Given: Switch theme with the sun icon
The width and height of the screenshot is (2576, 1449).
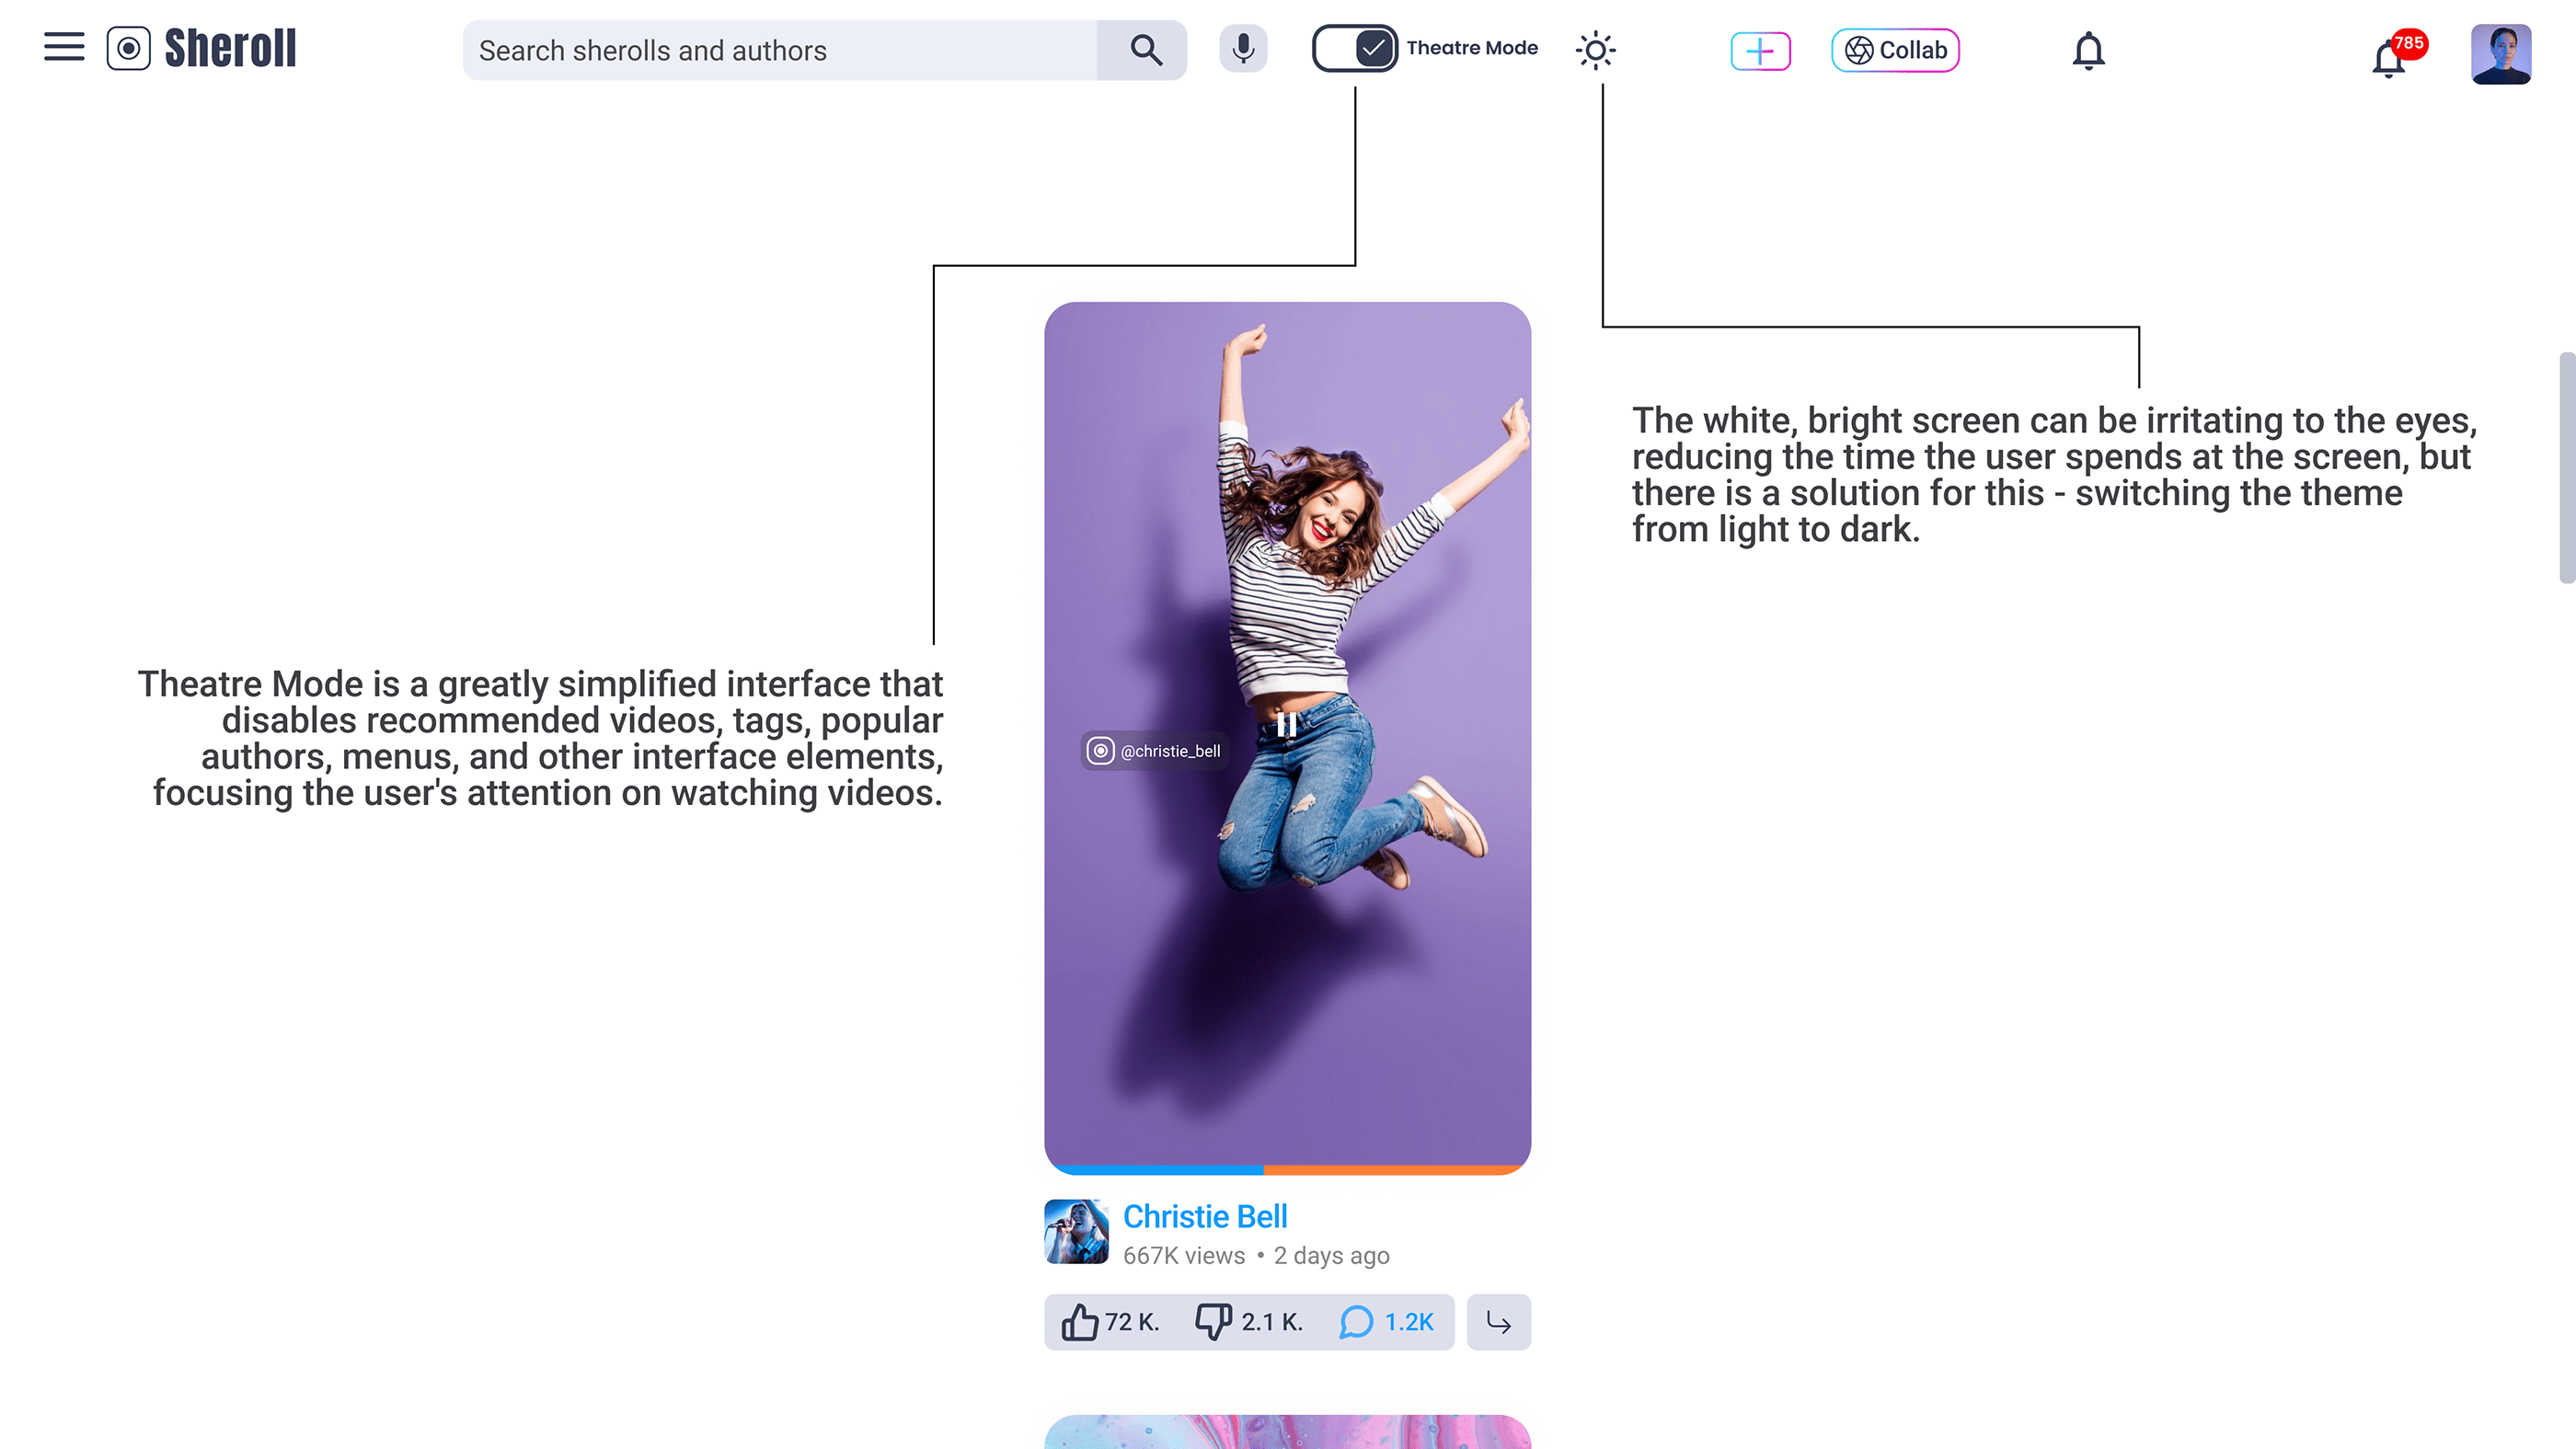Looking at the screenshot, I should (1595, 50).
